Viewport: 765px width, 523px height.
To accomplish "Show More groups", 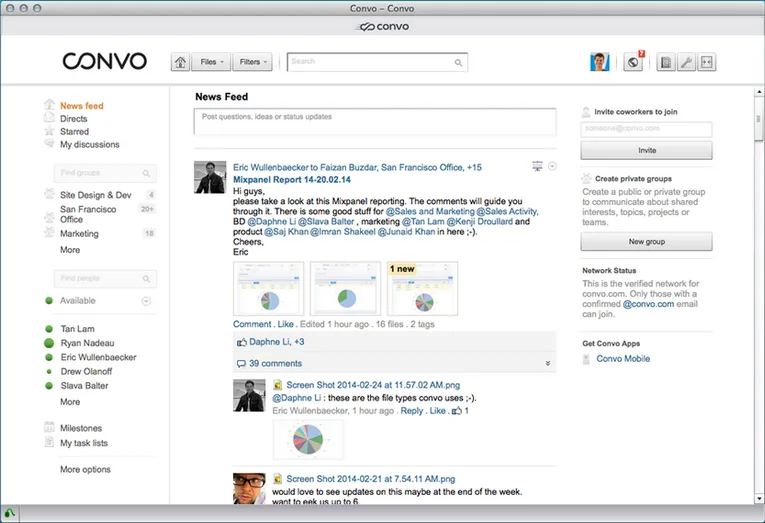I will pos(70,250).
